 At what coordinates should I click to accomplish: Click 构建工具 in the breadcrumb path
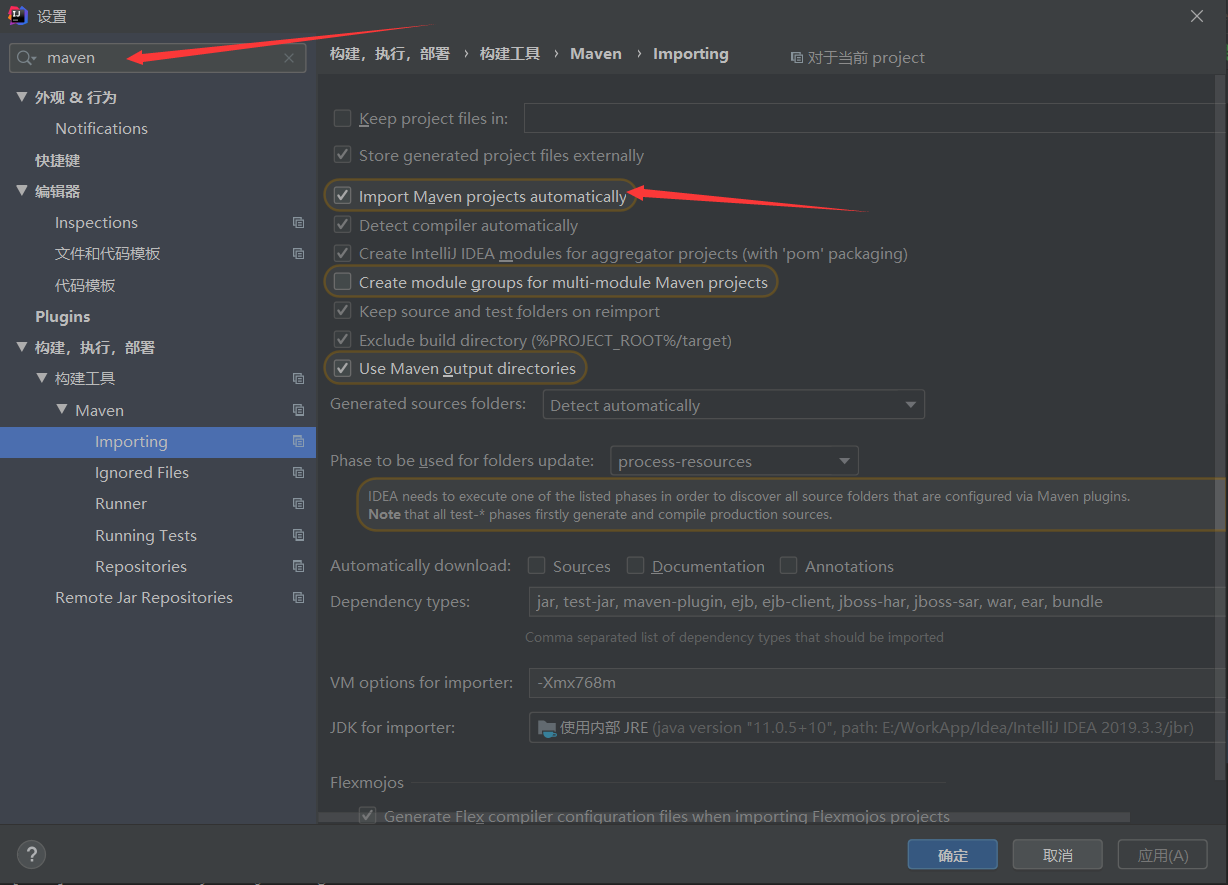(510, 54)
